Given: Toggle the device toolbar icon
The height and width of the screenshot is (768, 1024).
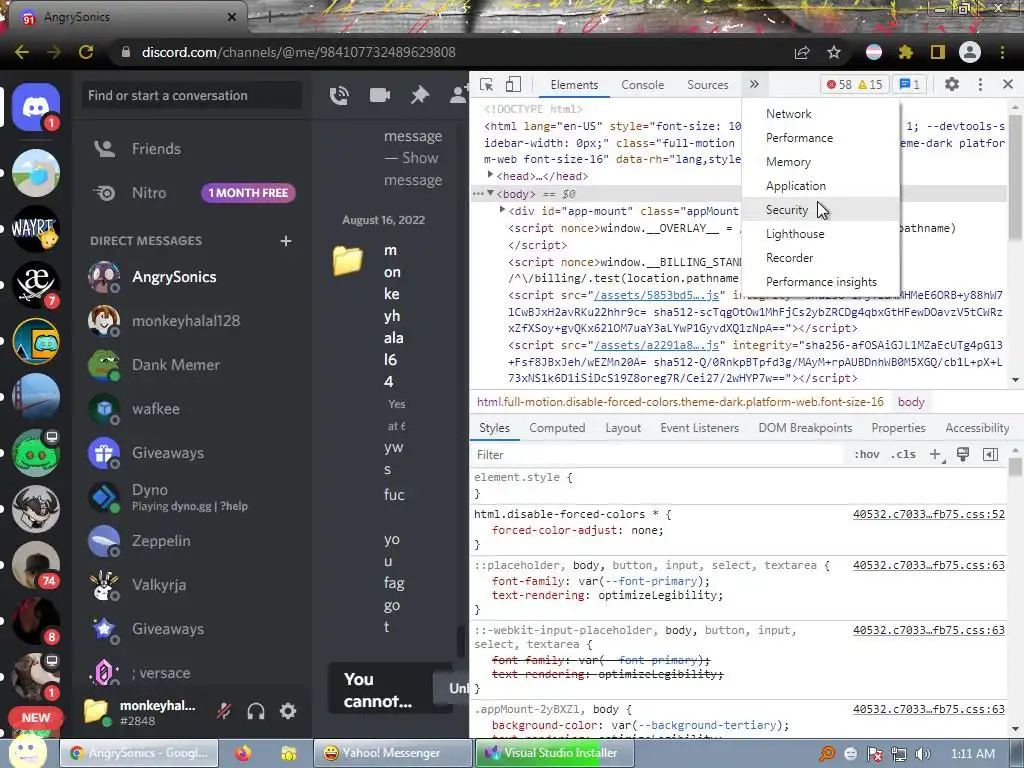Looking at the screenshot, I should 513,84.
